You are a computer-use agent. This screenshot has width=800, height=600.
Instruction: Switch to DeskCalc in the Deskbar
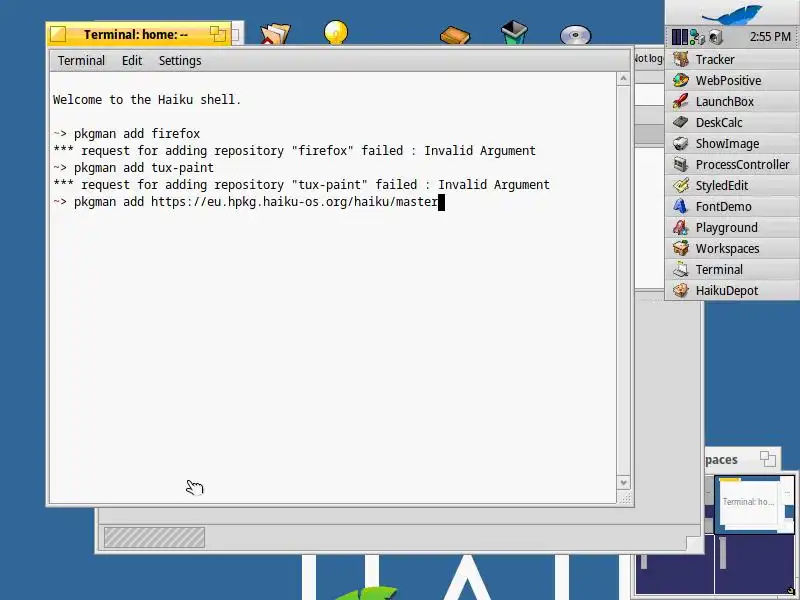732,122
